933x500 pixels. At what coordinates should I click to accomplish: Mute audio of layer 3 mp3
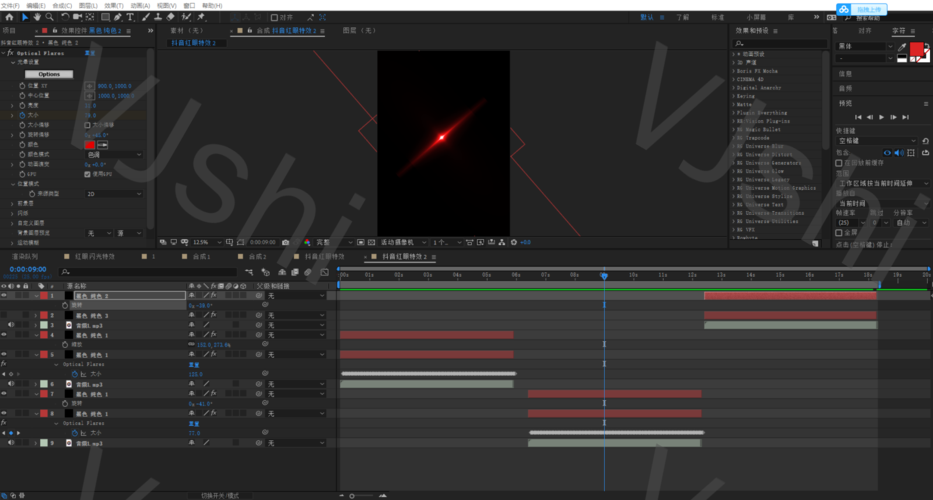click(11, 325)
